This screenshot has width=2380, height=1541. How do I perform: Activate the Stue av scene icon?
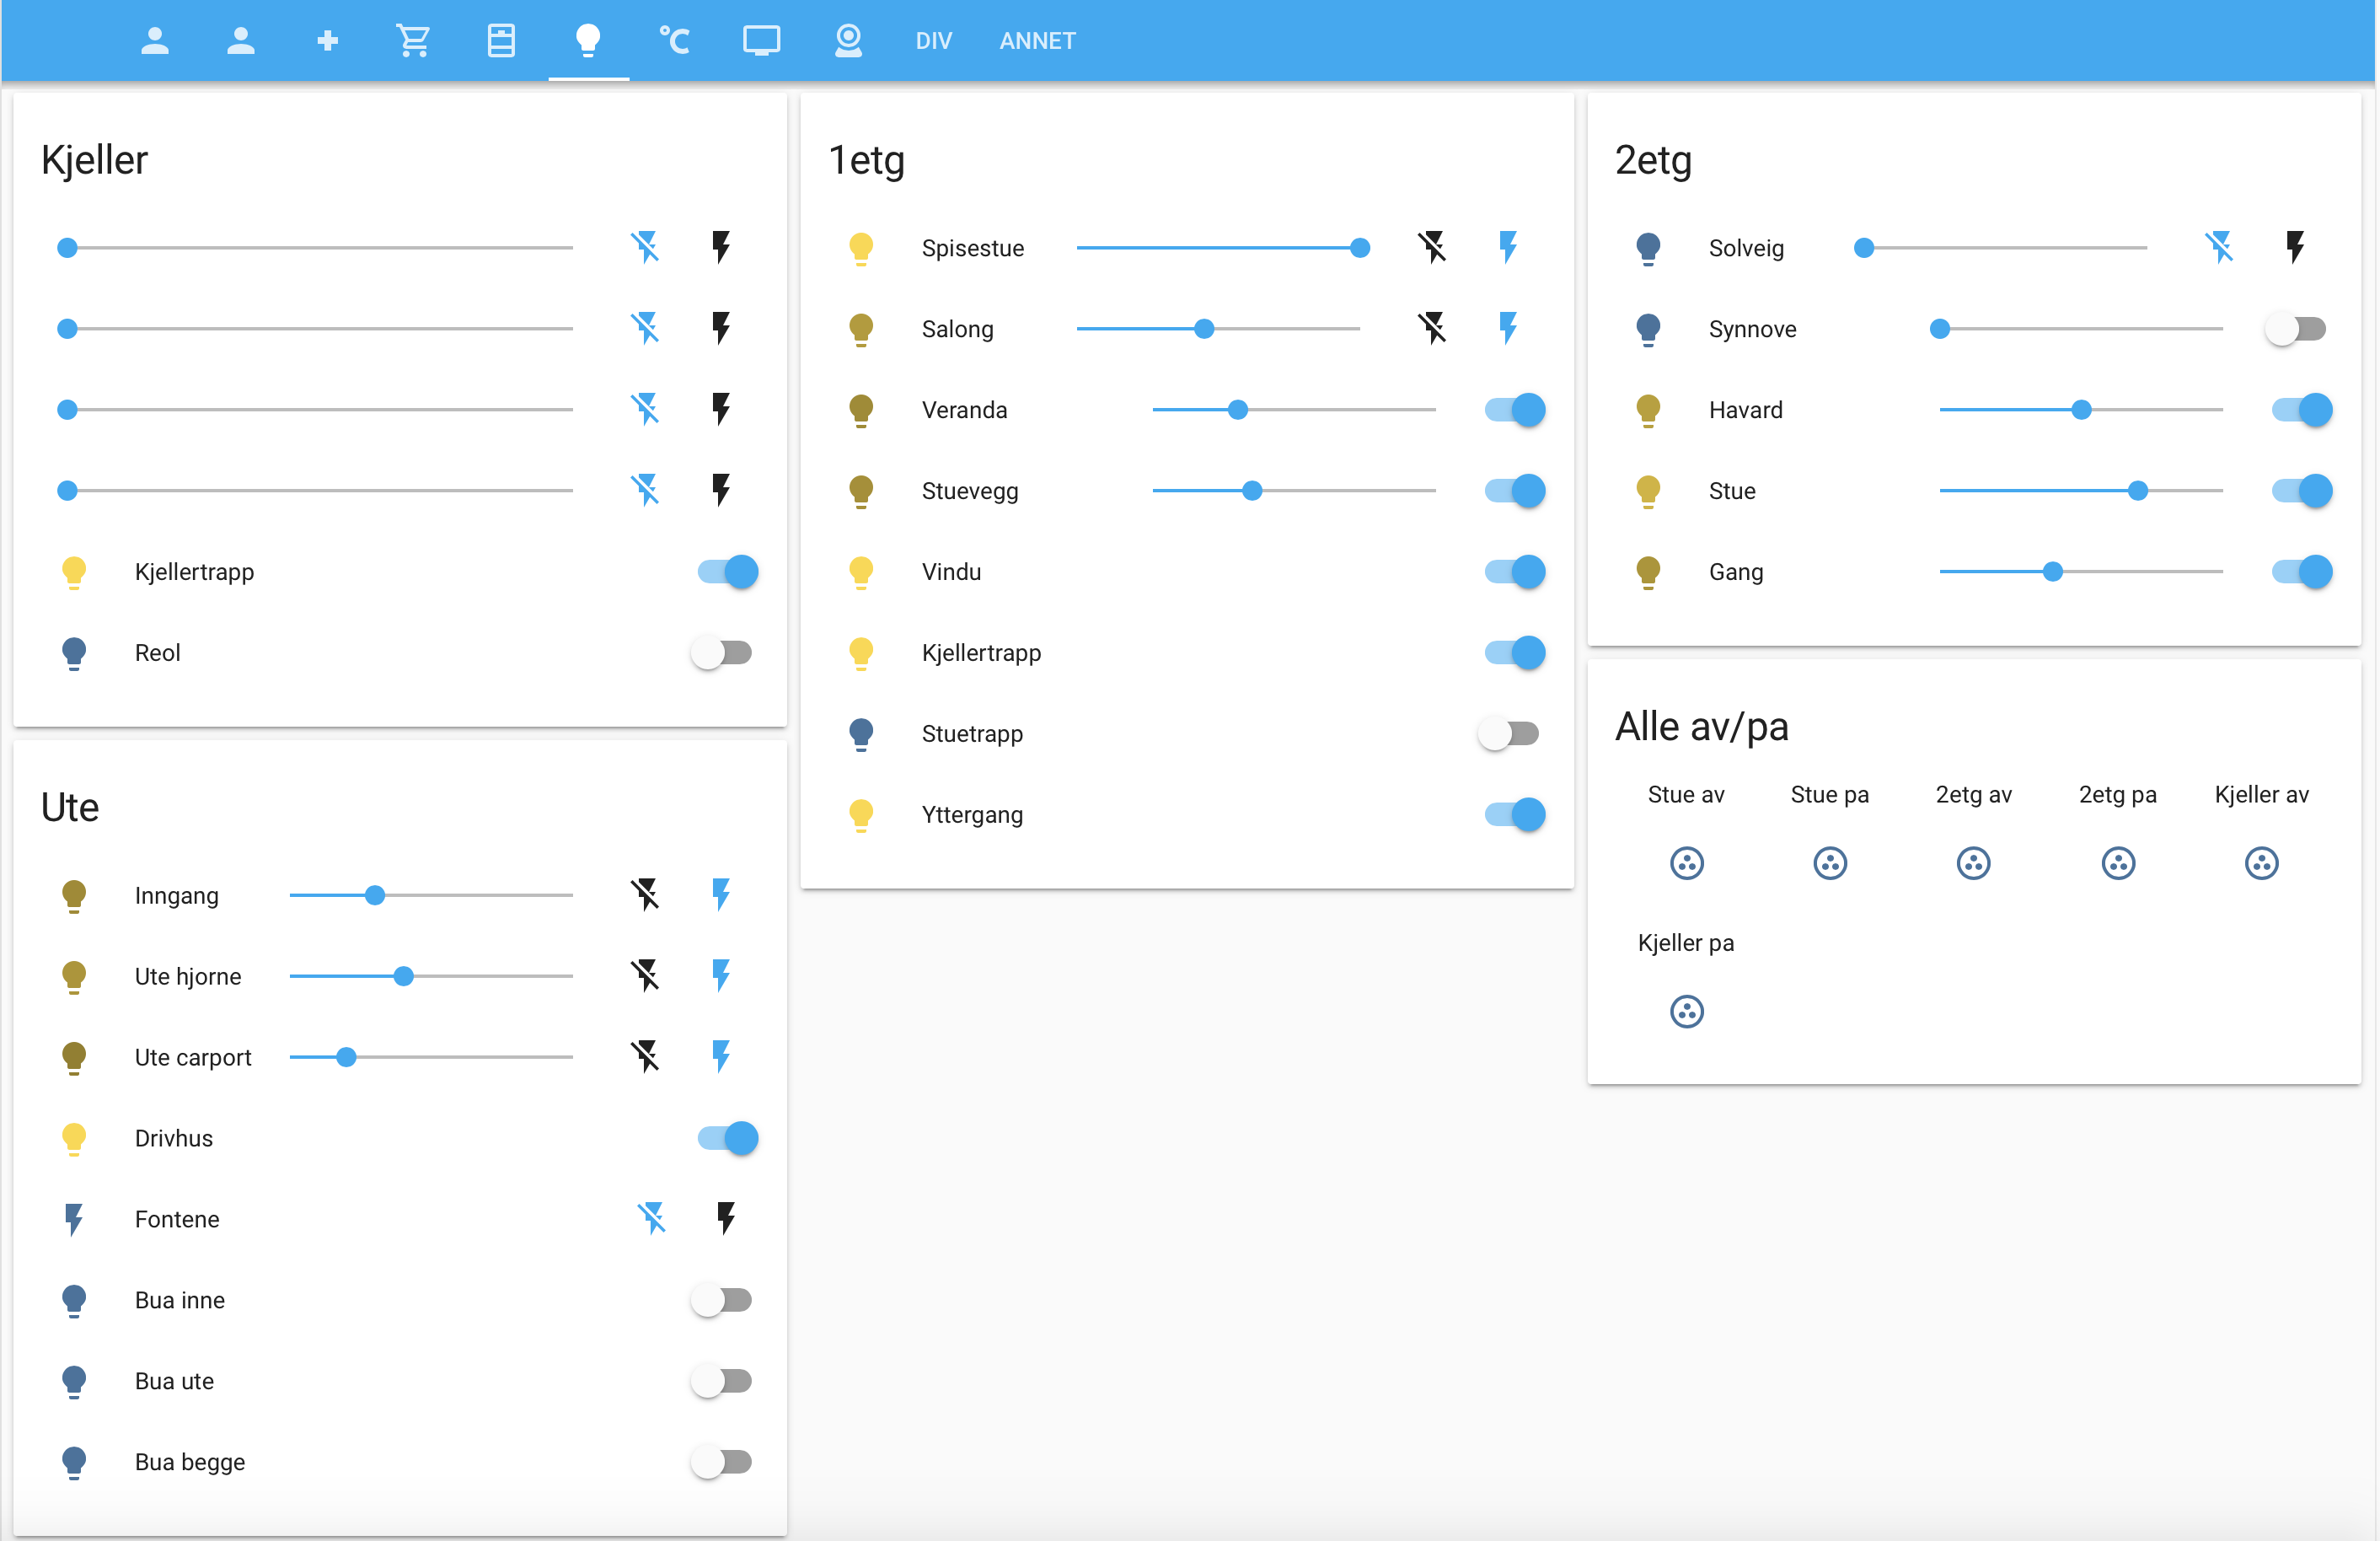(x=1686, y=863)
